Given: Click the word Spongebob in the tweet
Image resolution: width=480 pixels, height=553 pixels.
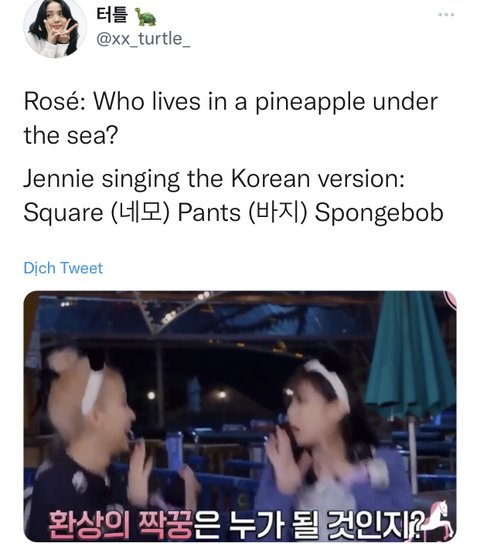Looking at the screenshot, I should tap(379, 214).
